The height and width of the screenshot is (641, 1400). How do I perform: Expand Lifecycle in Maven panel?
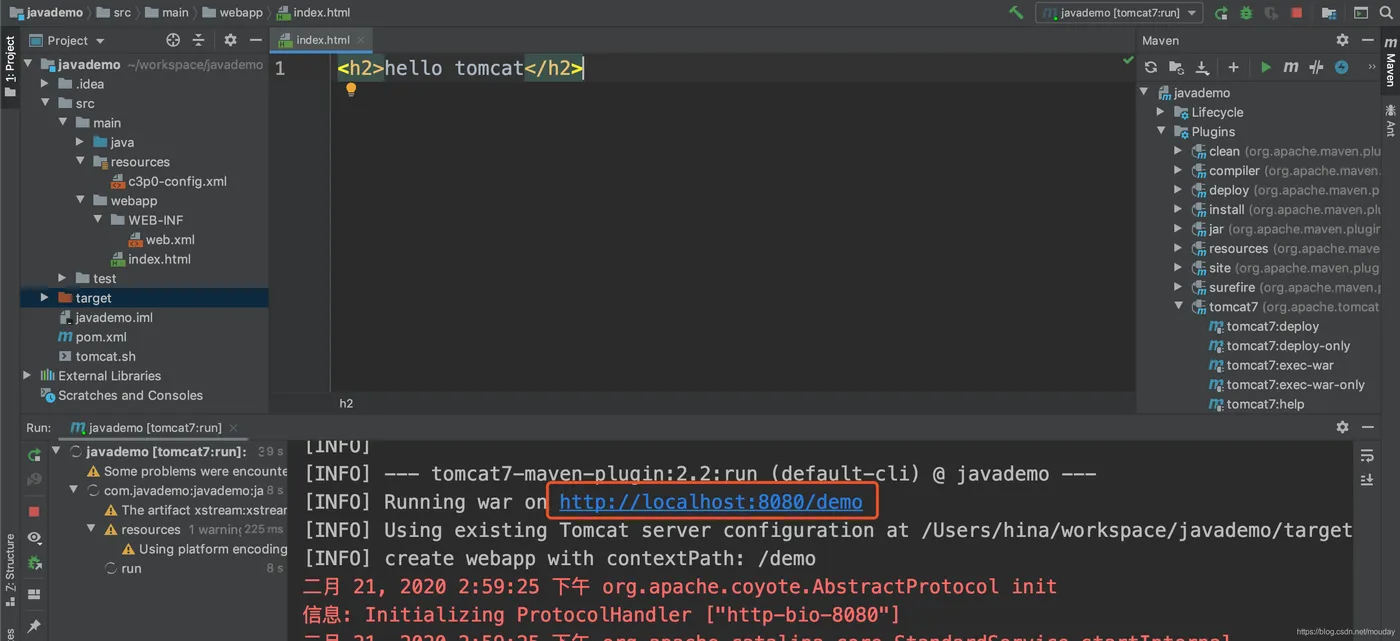[x=1161, y=112]
